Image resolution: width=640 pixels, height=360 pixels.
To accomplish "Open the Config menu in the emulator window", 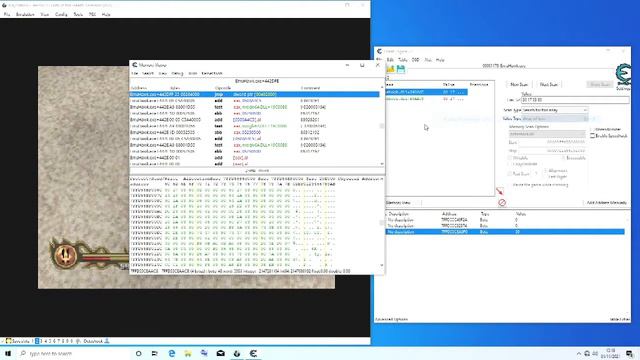I will pos(61,14).
